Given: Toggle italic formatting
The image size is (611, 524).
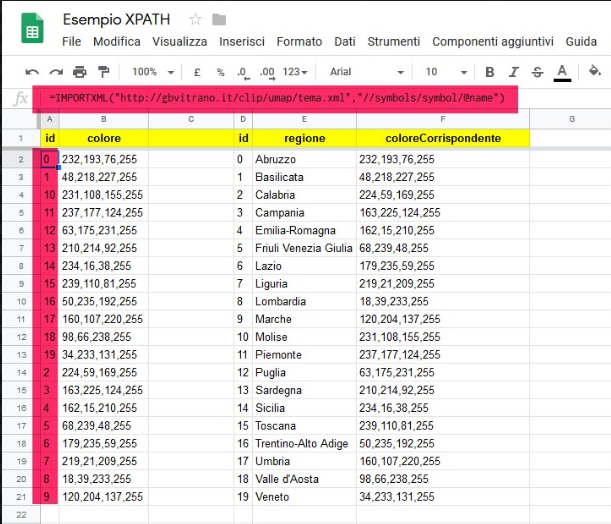Looking at the screenshot, I should pos(513,72).
